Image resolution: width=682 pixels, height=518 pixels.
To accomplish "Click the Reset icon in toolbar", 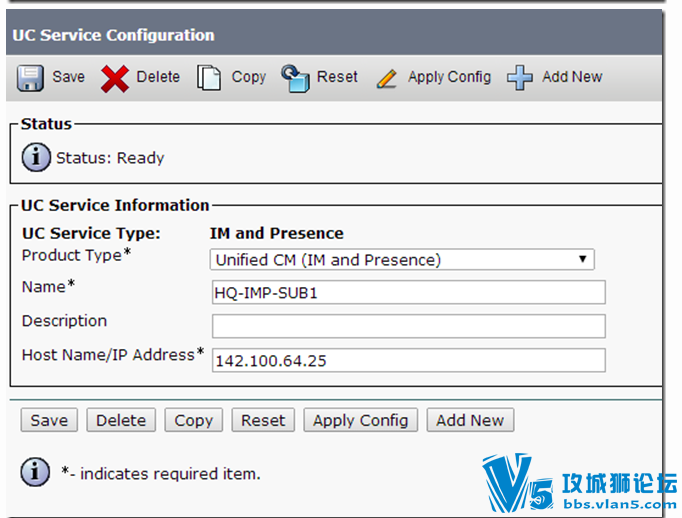I will 295,78.
